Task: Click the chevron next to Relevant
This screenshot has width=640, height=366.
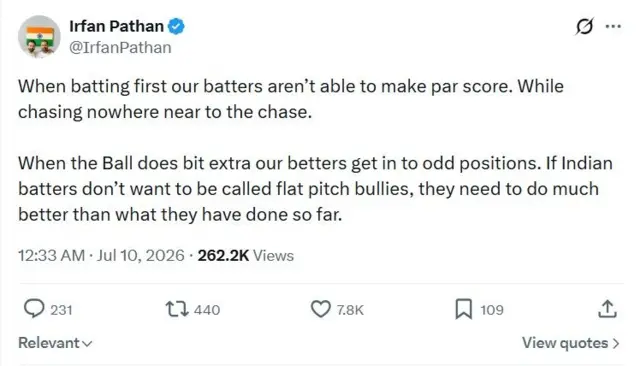Action: pyautogui.click(x=87, y=344)
